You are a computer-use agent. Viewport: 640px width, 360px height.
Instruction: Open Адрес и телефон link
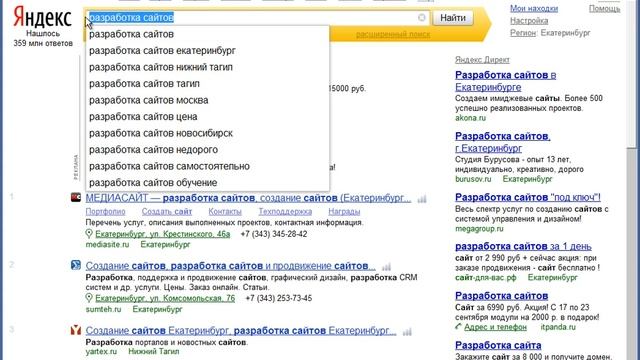(x=495, y=327)
